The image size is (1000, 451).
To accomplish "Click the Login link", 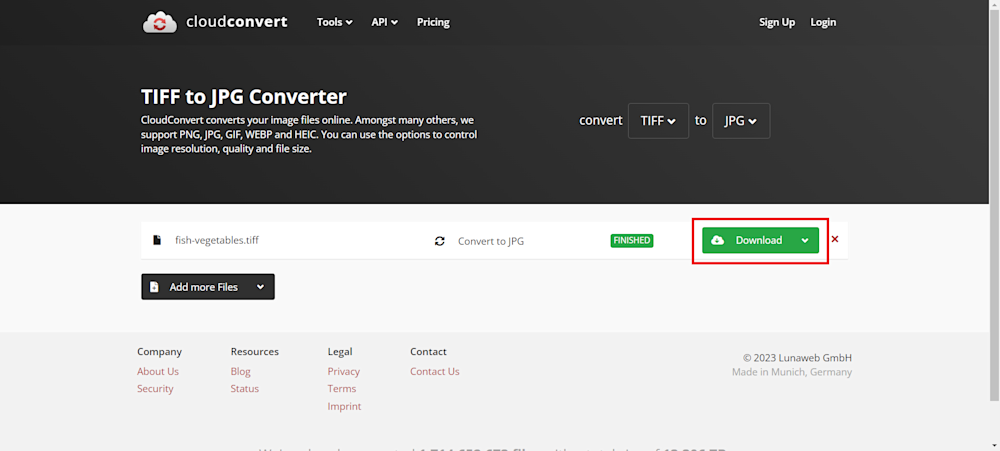I will [823, 22].
